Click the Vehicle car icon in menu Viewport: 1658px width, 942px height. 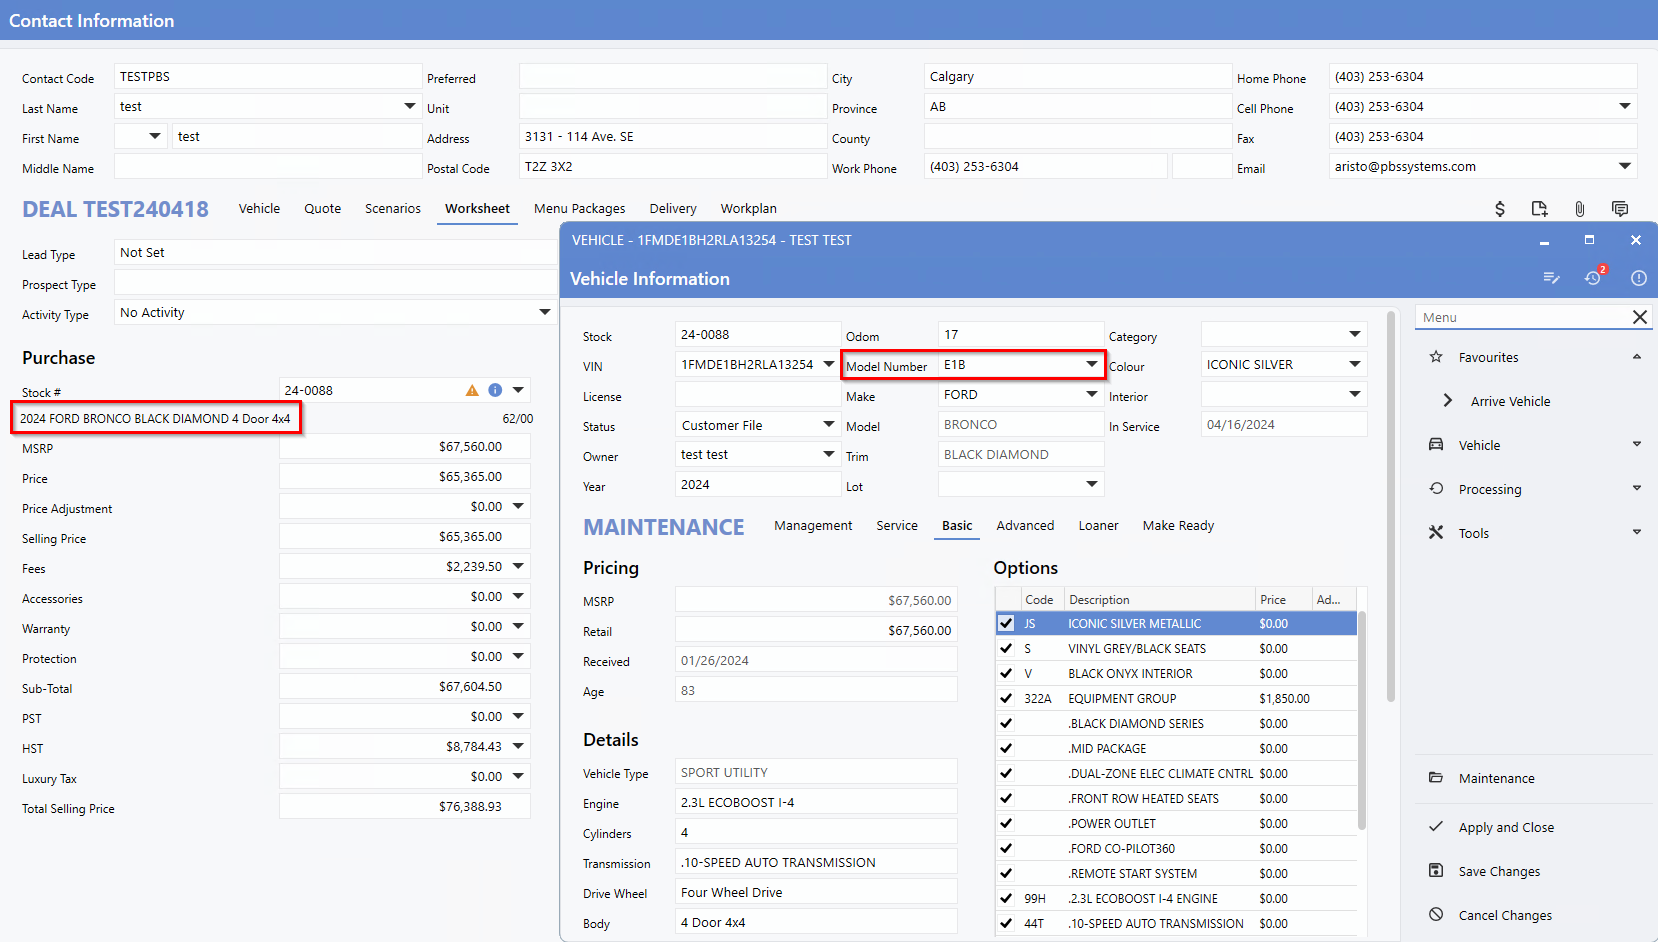coord(1436,444)
